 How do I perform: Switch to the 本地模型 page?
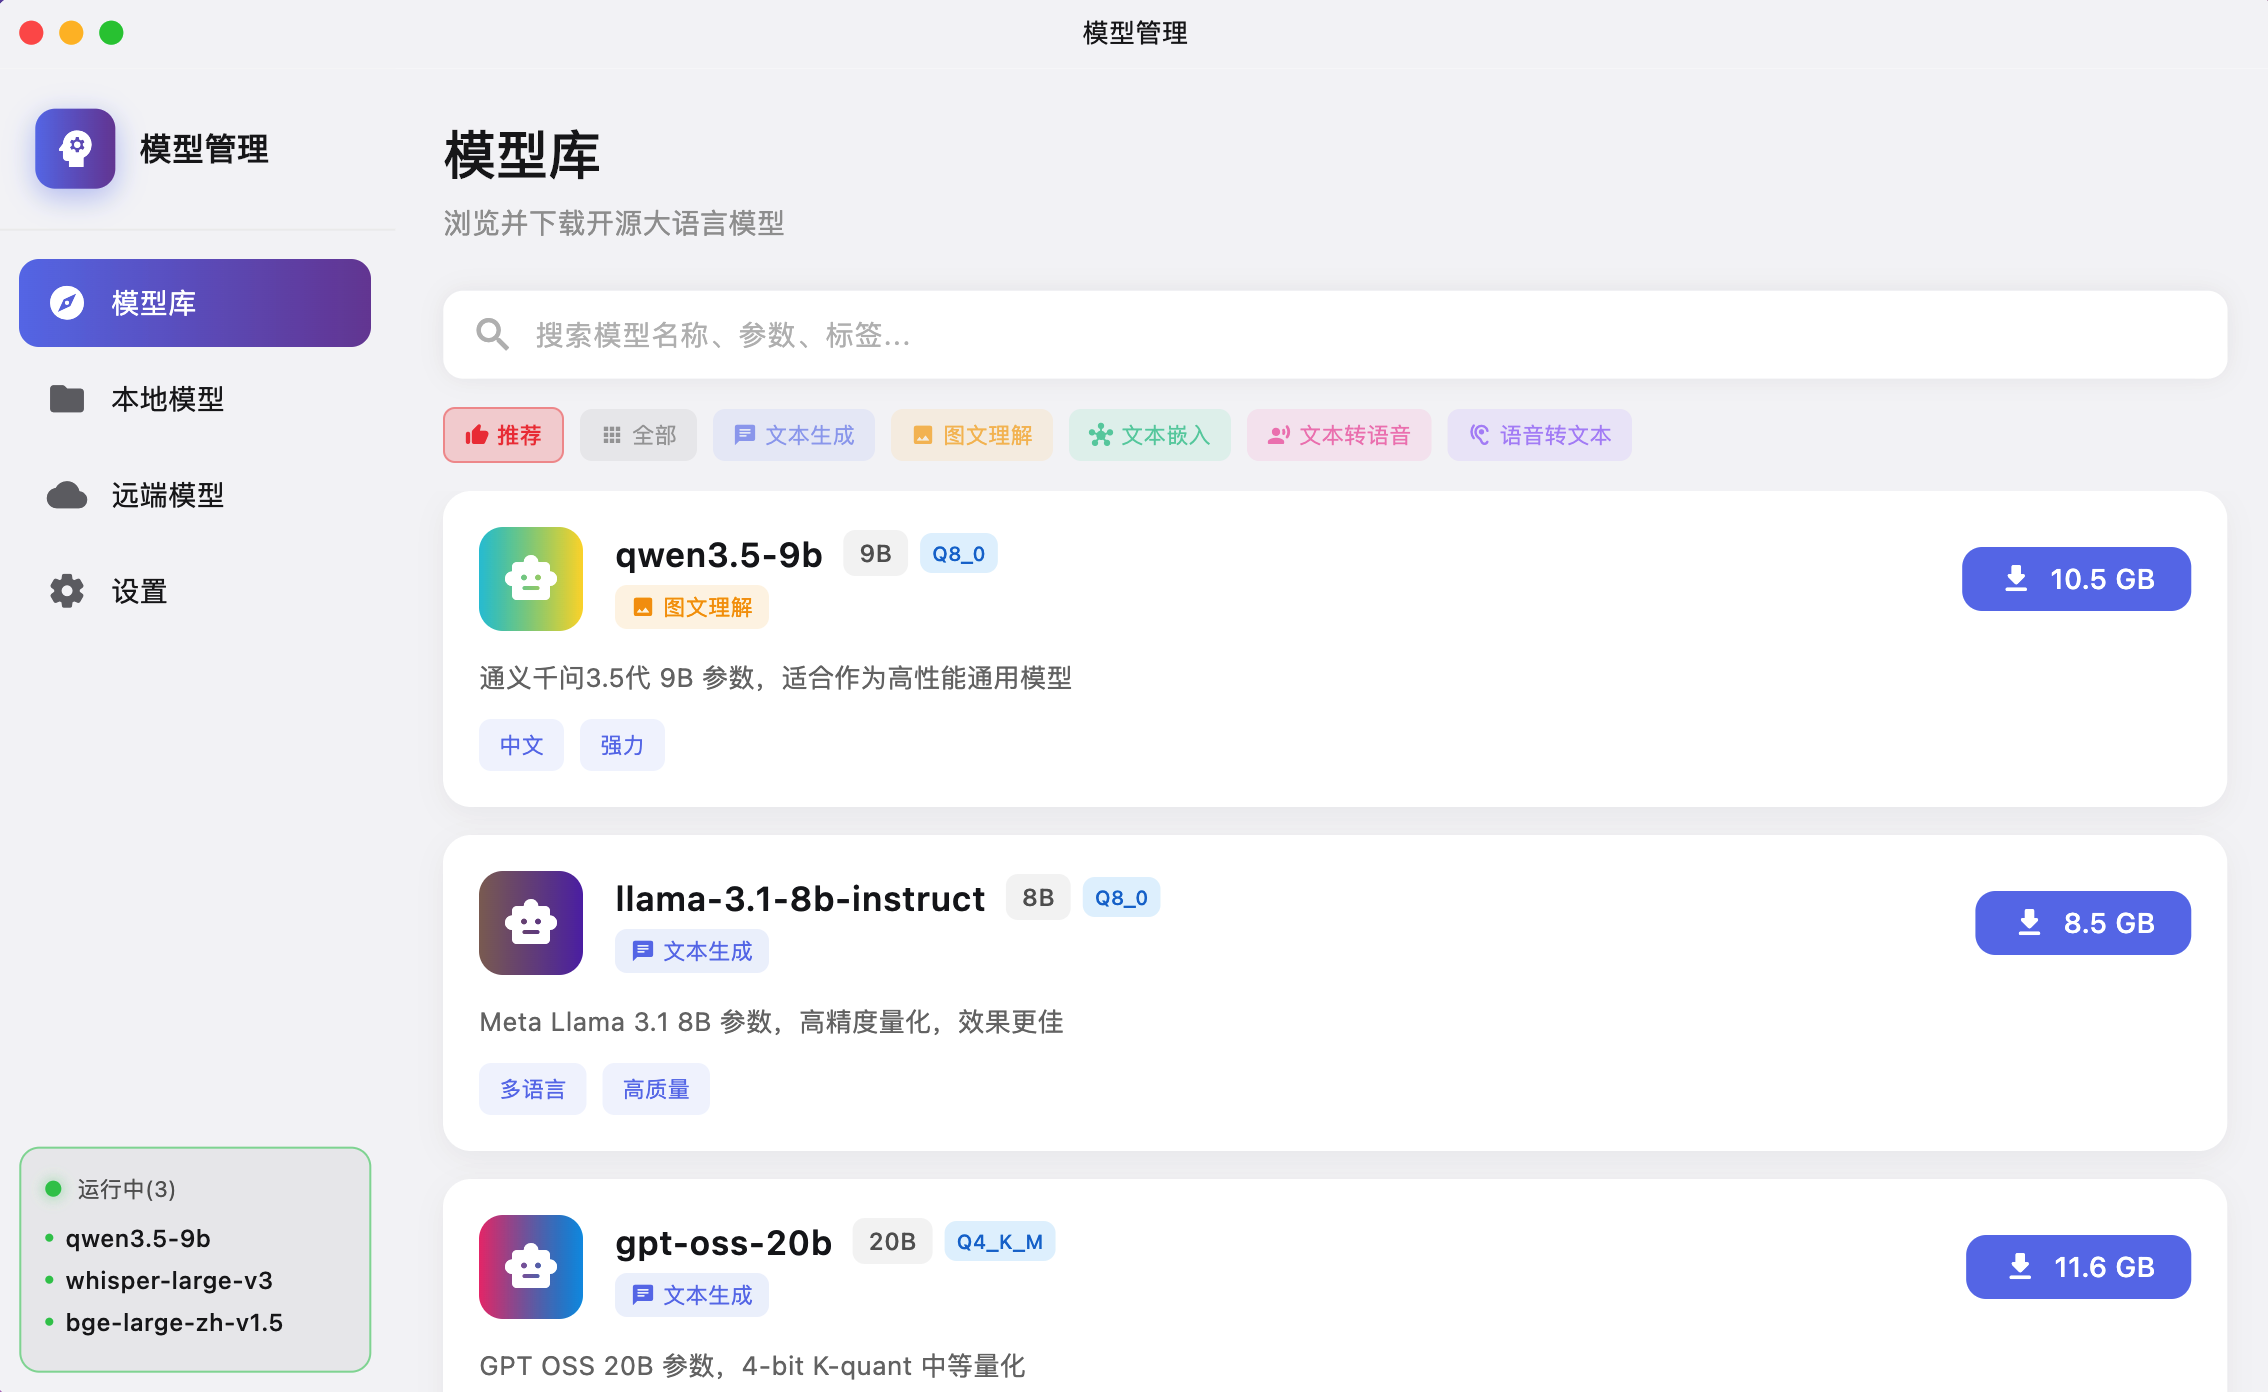point(168,399)
